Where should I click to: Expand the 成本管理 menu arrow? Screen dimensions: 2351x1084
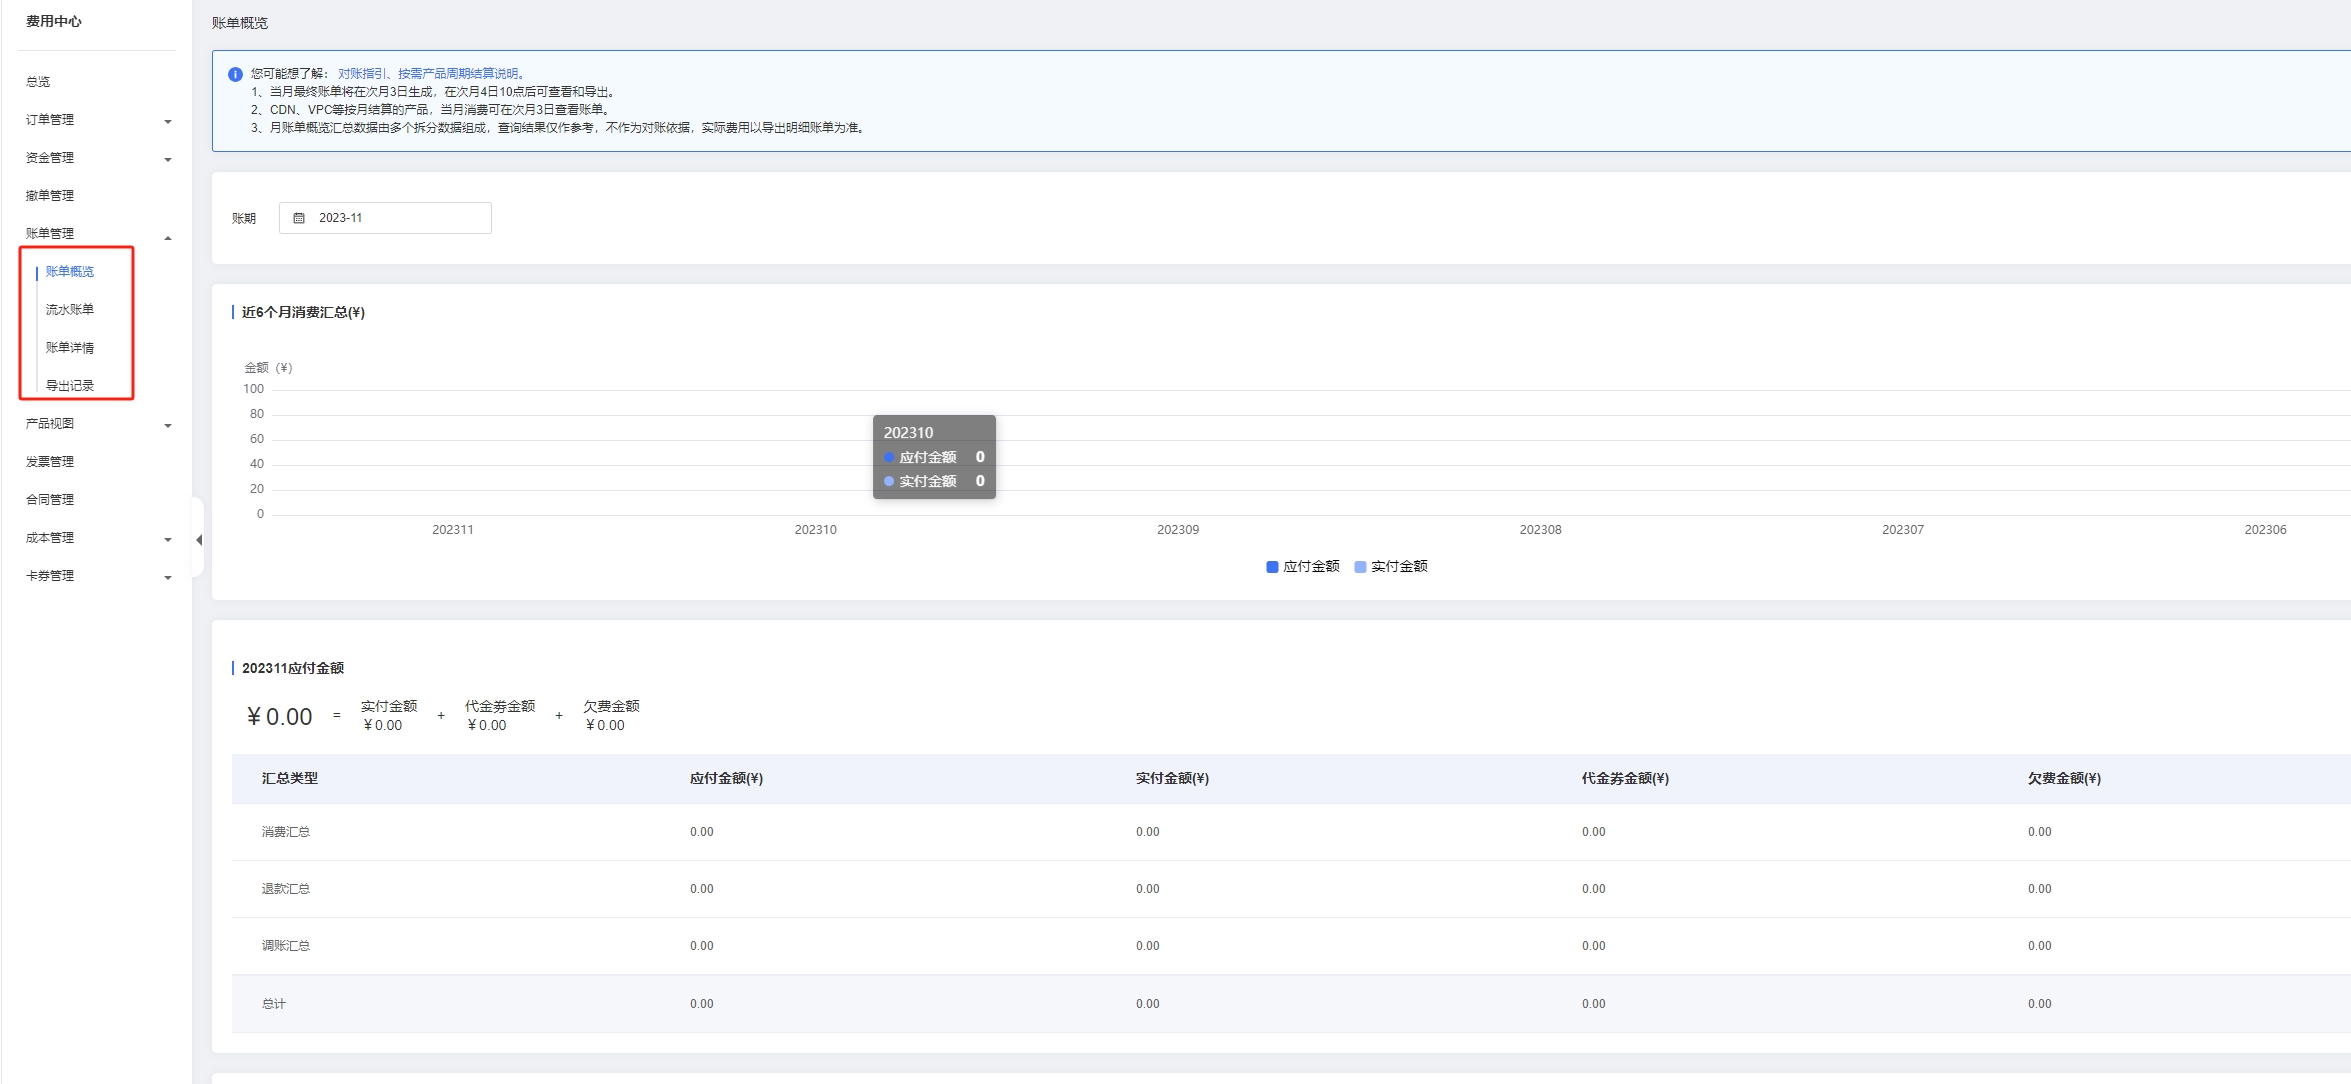168,540
